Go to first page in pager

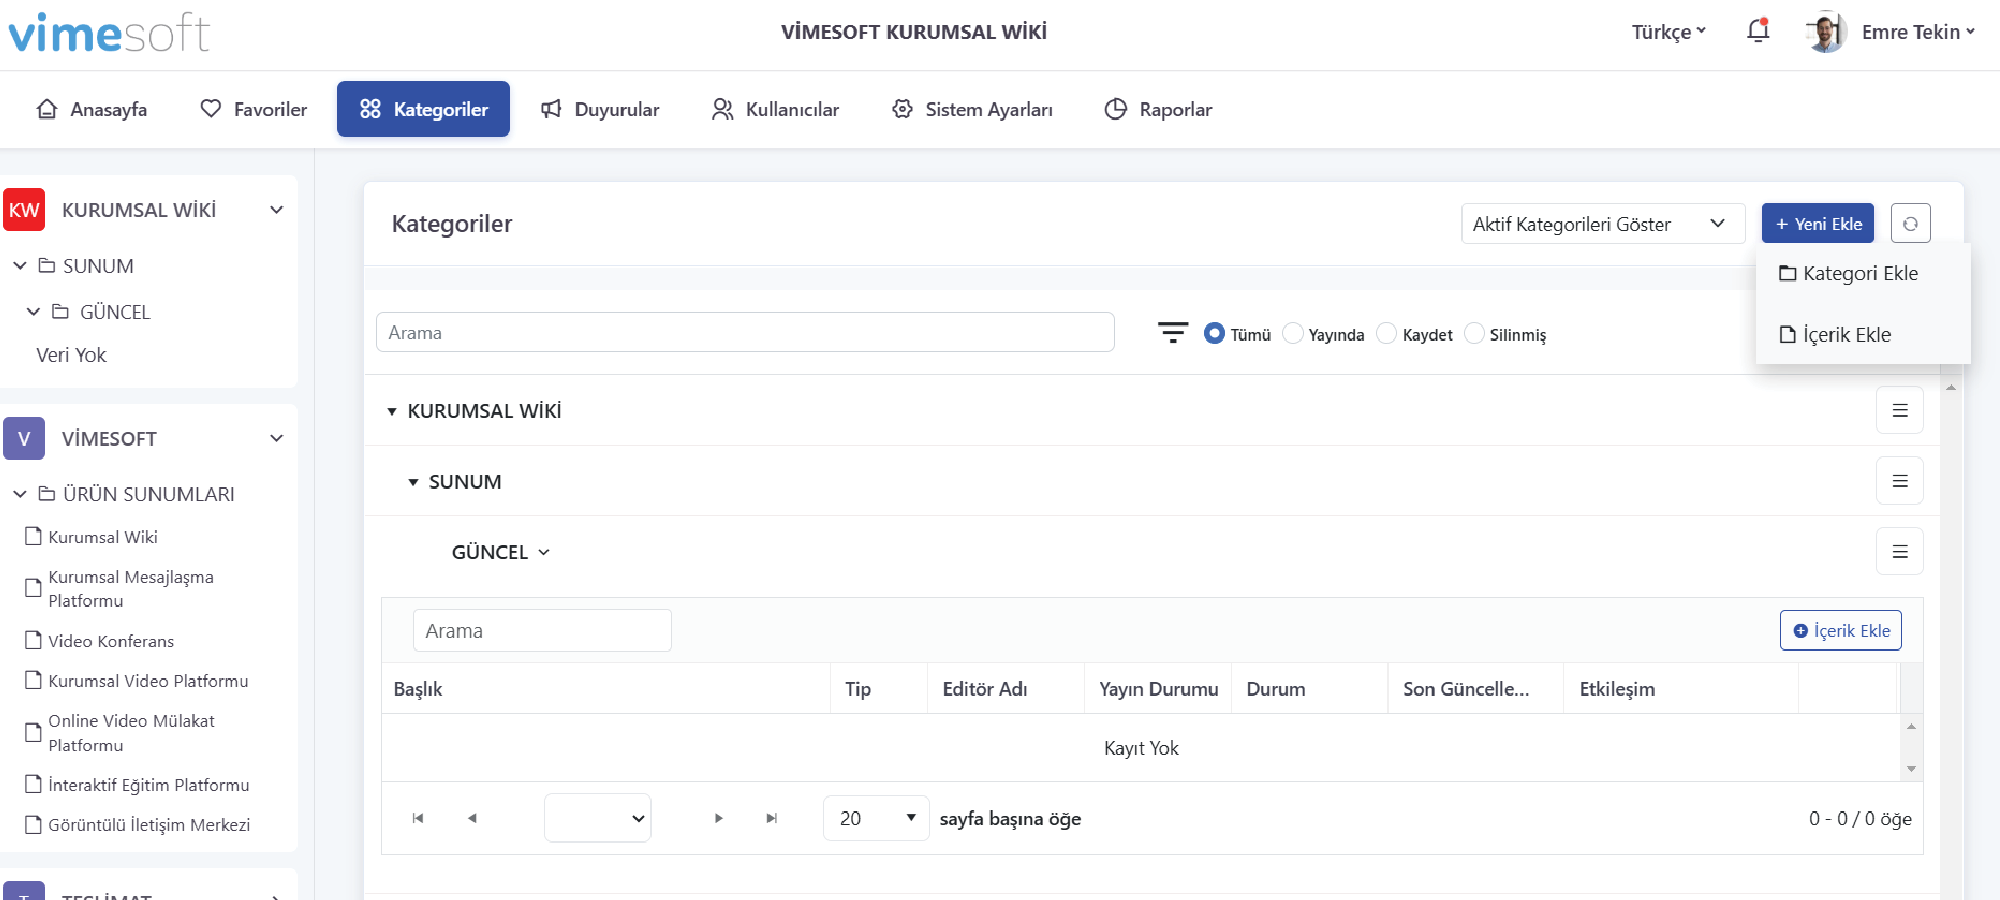coord(418,818)
